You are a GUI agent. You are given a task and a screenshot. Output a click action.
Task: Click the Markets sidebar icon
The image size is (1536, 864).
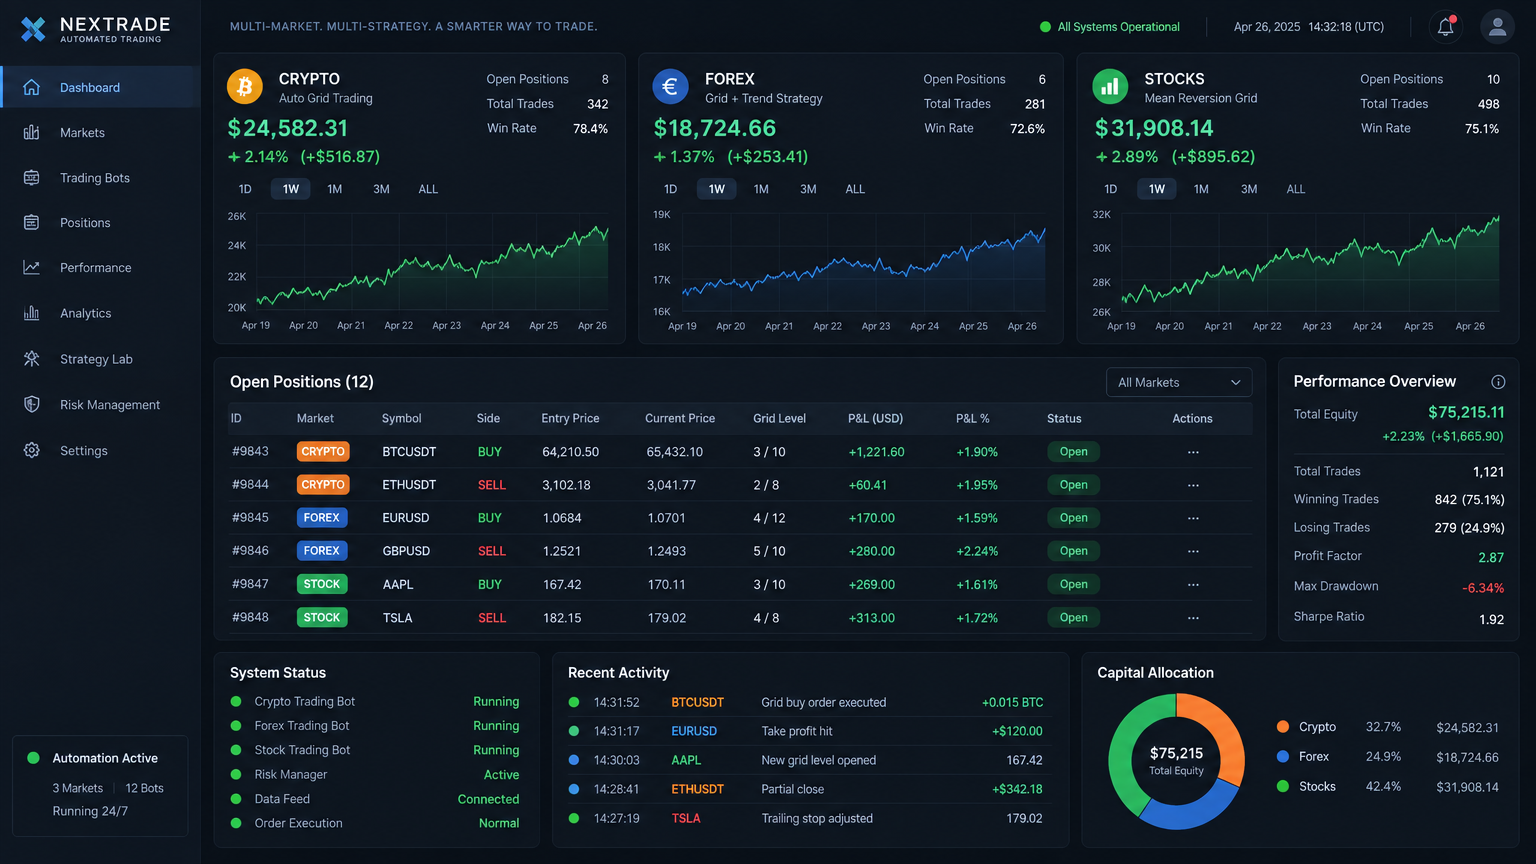tap(32, 132)
